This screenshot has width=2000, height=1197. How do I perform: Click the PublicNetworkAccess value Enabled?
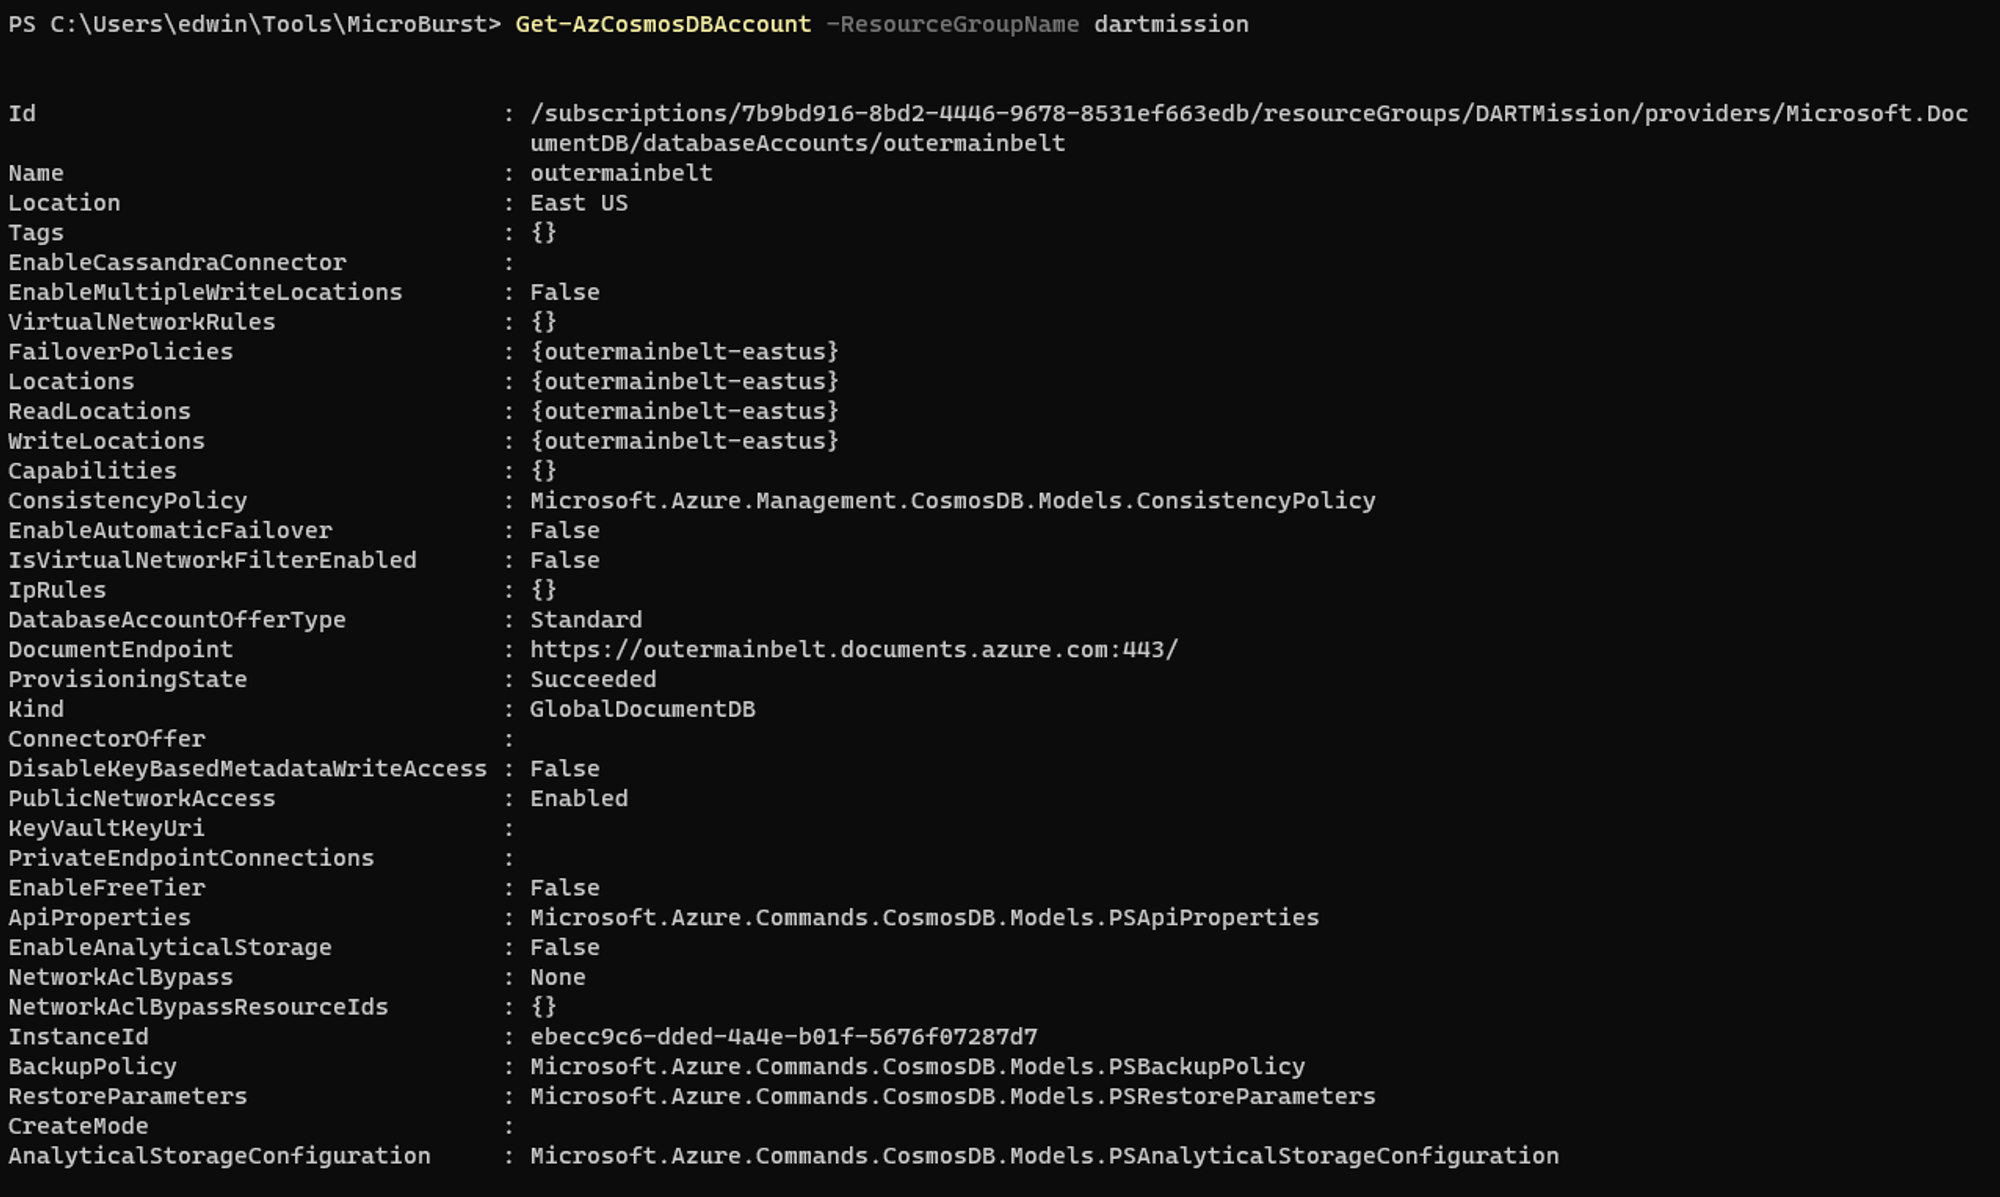(578, 799)
